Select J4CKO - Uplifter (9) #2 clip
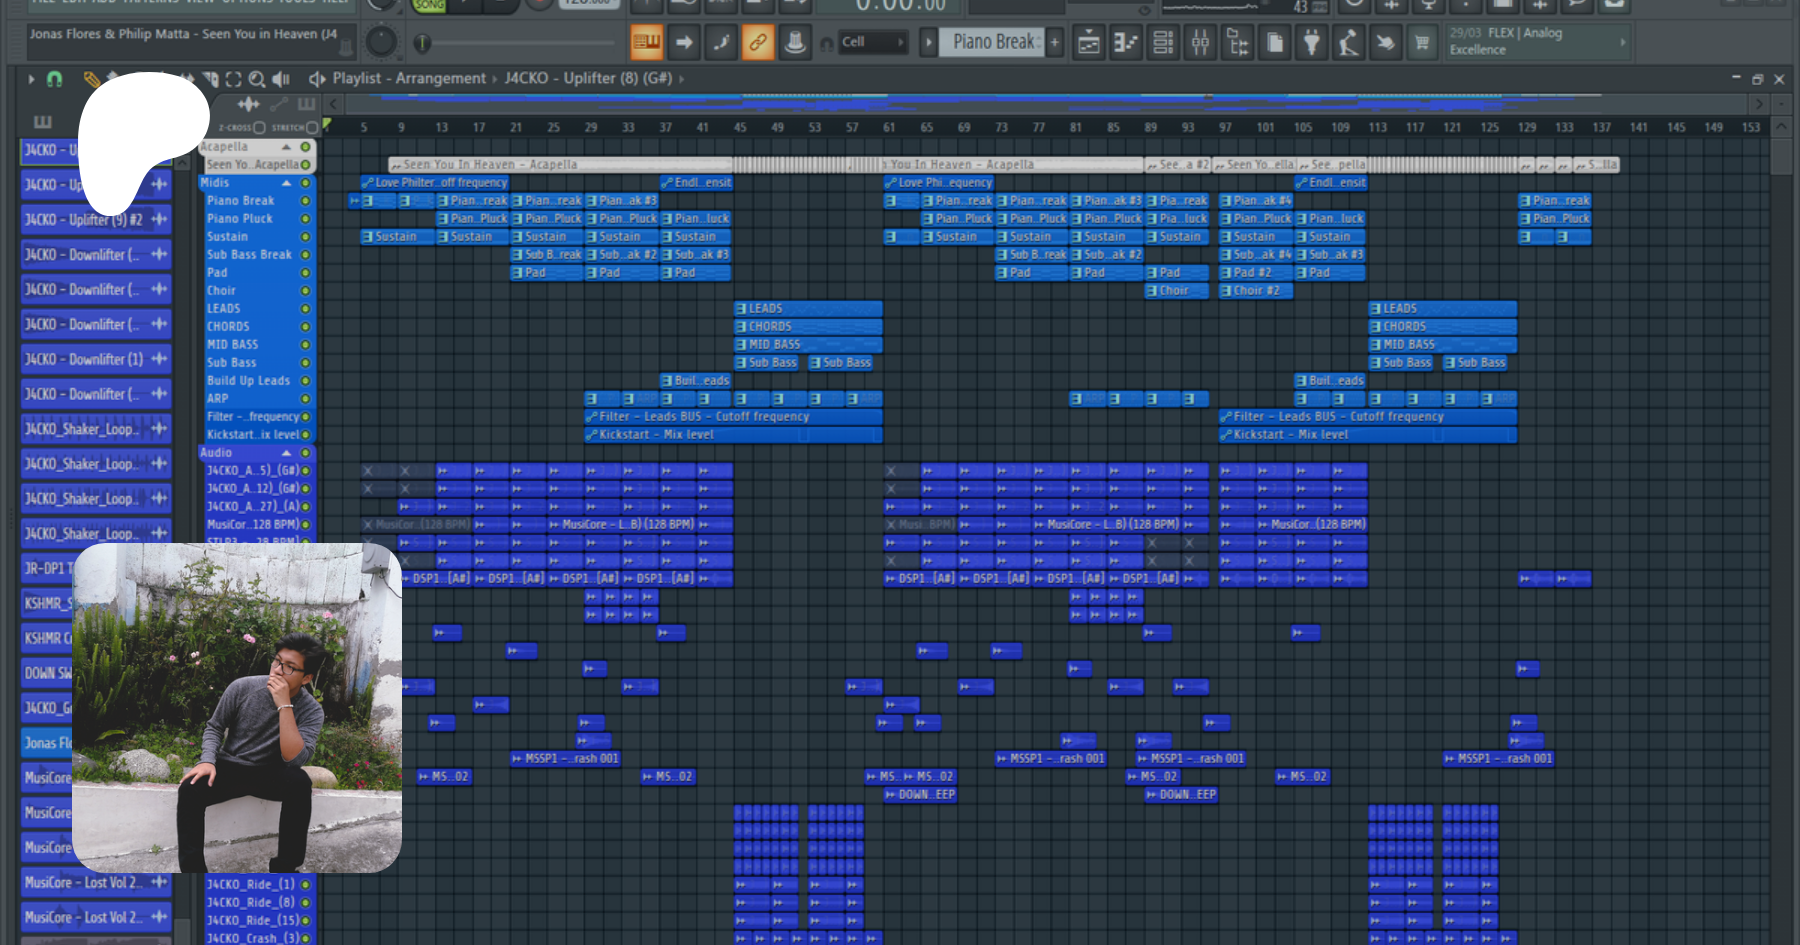Screen dimensions: 1800x945 tap(84, 220)
